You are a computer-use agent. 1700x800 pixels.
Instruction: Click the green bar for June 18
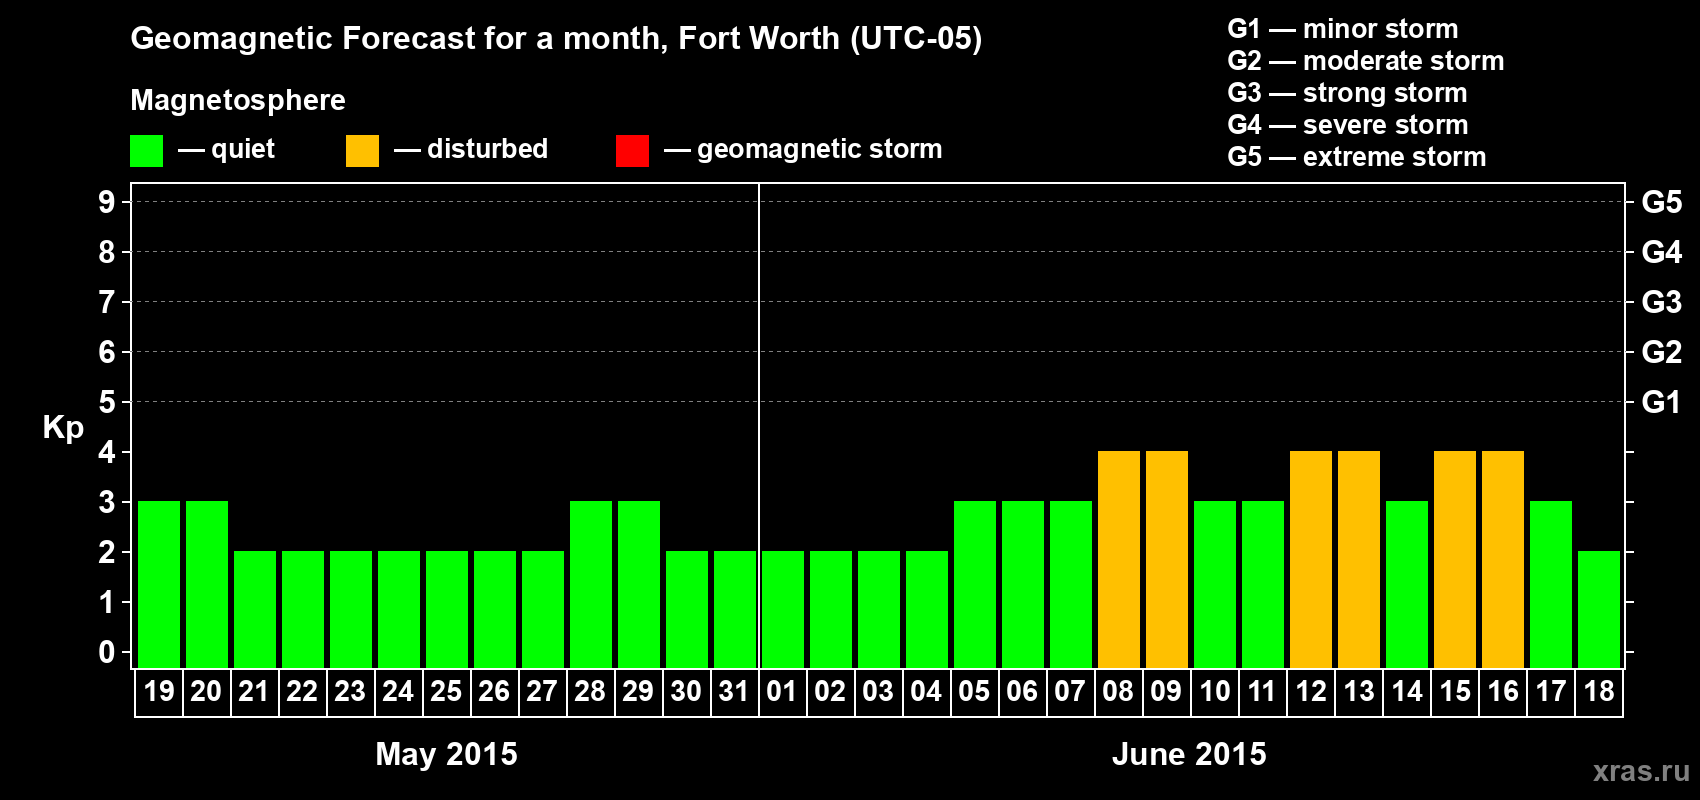[x=1599, y=610]
